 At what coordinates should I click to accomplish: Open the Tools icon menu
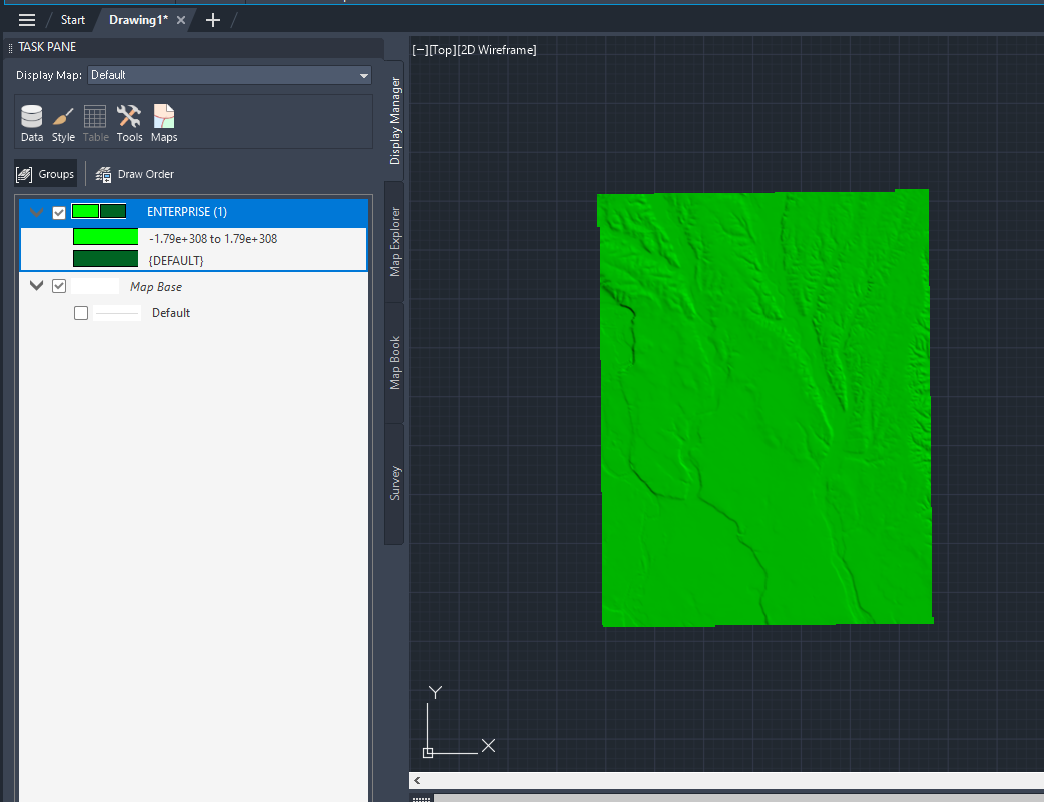click(x=129, y=121)
